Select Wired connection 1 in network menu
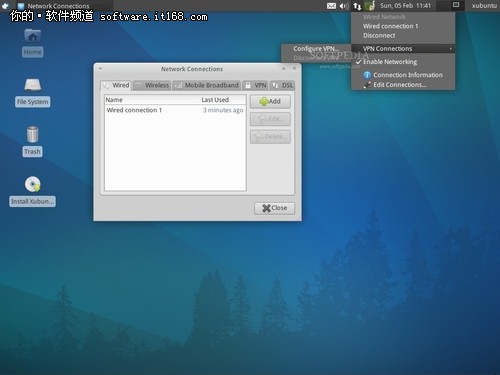Screen dimensions: 500x375 click(403, 26)
